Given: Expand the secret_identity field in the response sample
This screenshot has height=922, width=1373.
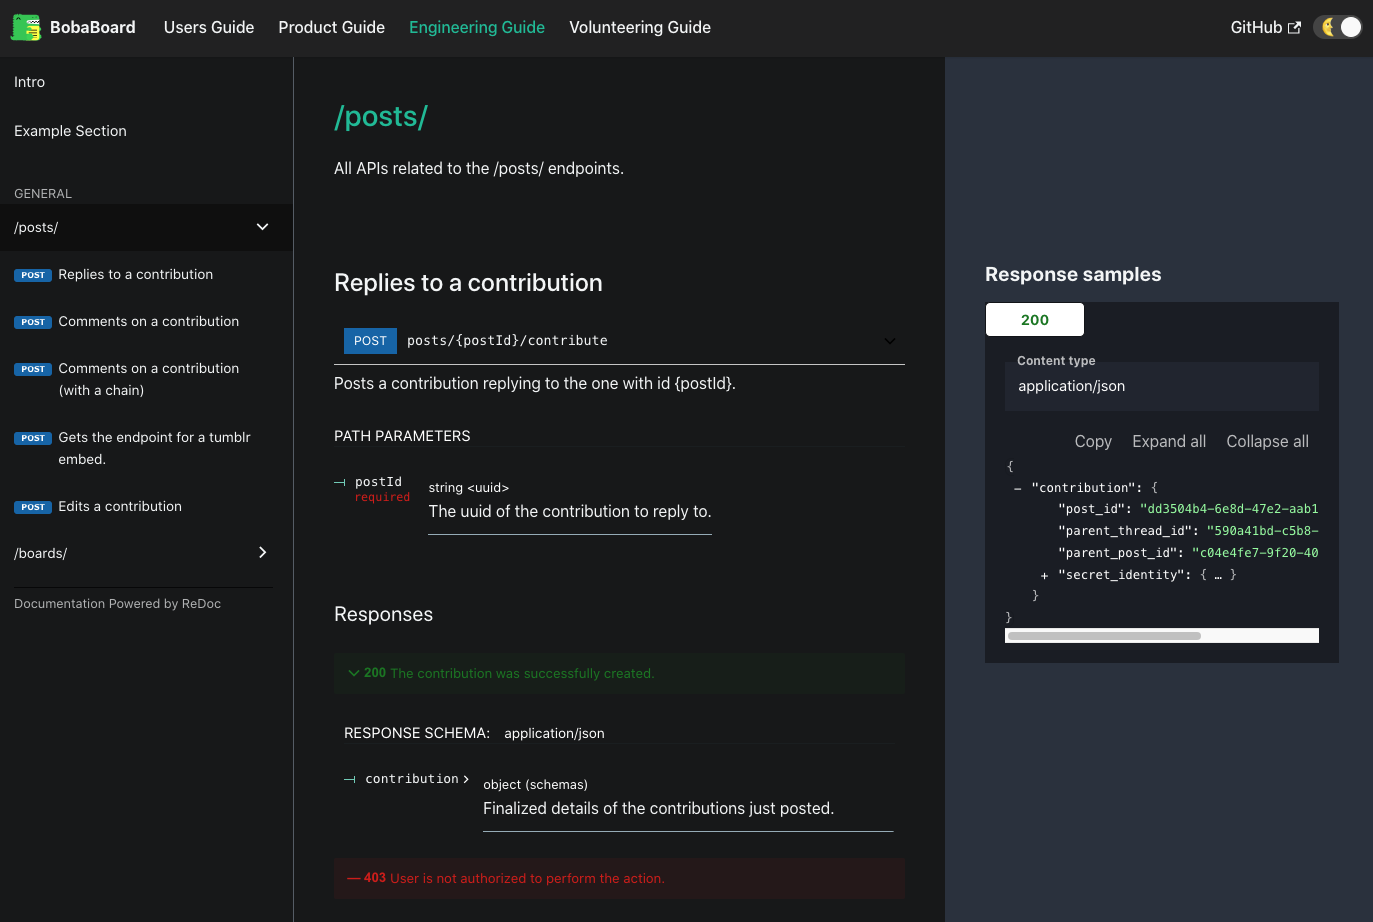Looking at the screenshot, I should (1044, 575).
